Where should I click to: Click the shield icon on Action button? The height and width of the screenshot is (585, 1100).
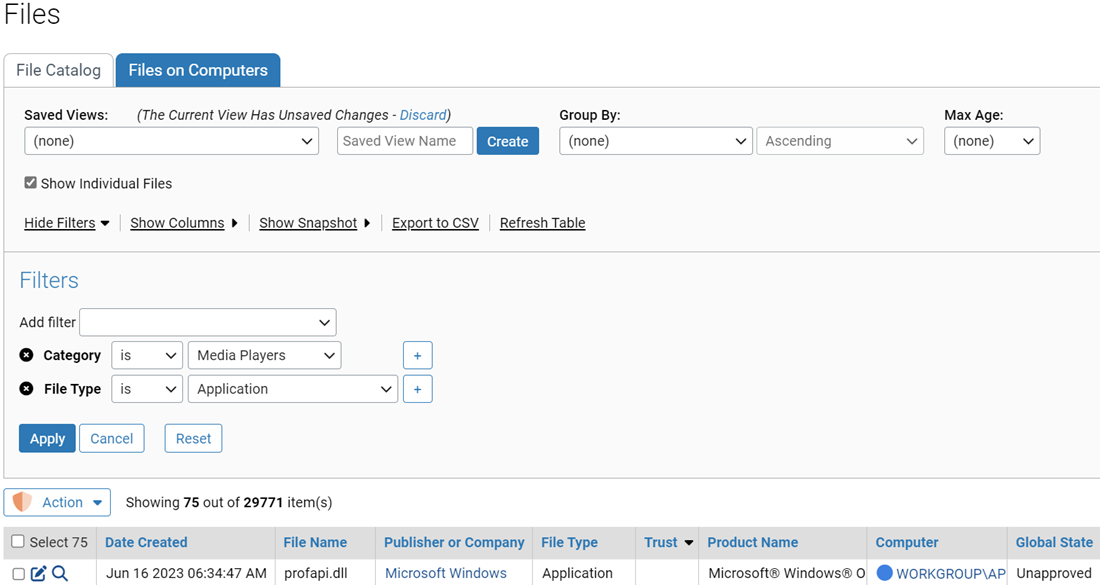pyautogui.click(x=22, y=502)
